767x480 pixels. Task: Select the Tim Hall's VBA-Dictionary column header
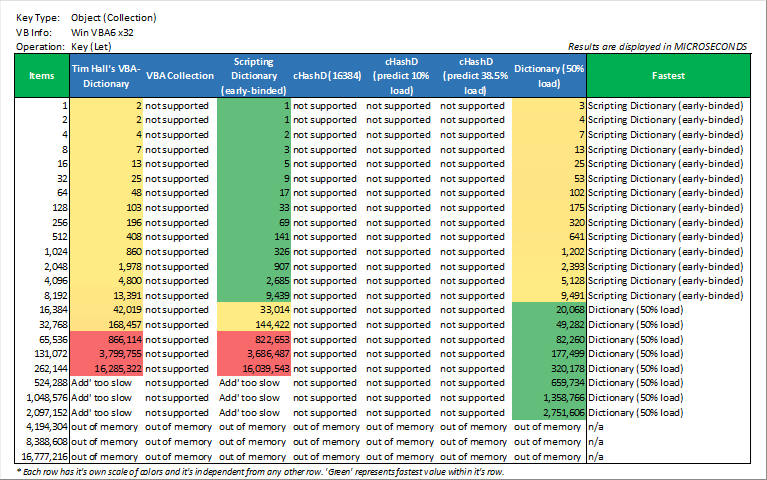(107, 75)
